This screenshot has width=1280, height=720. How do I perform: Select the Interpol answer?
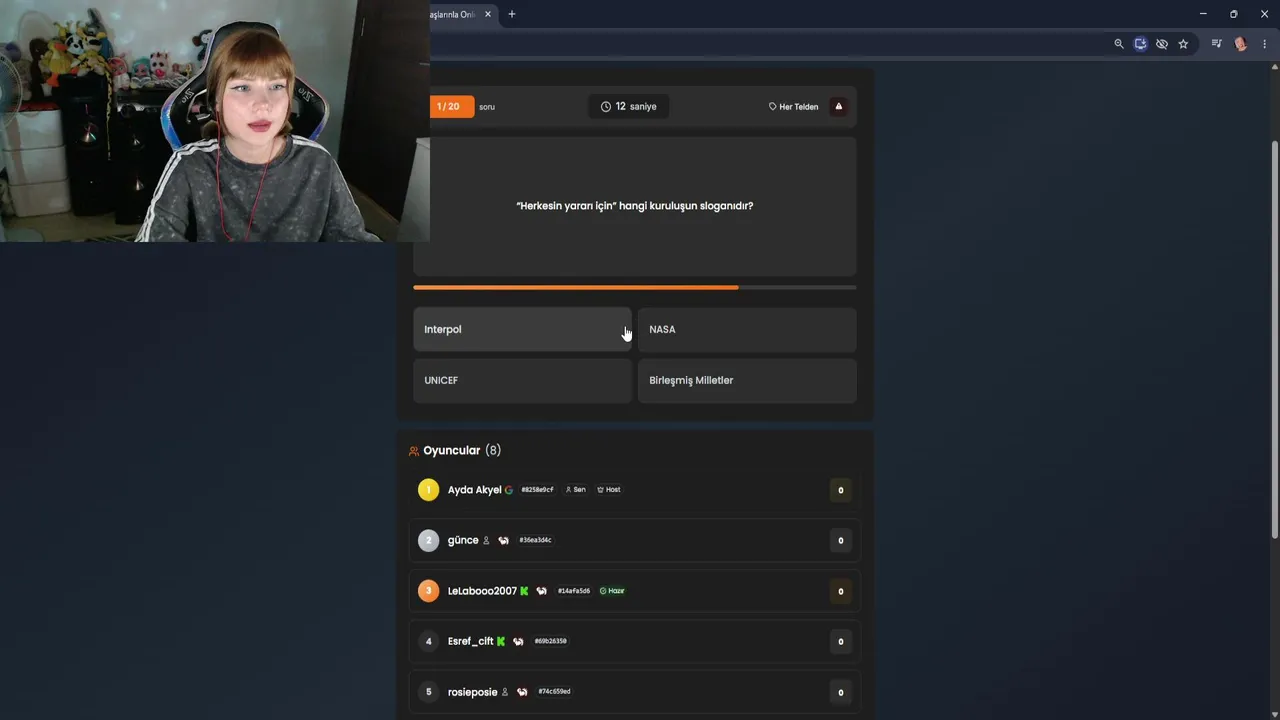click(x=522, y=329)
